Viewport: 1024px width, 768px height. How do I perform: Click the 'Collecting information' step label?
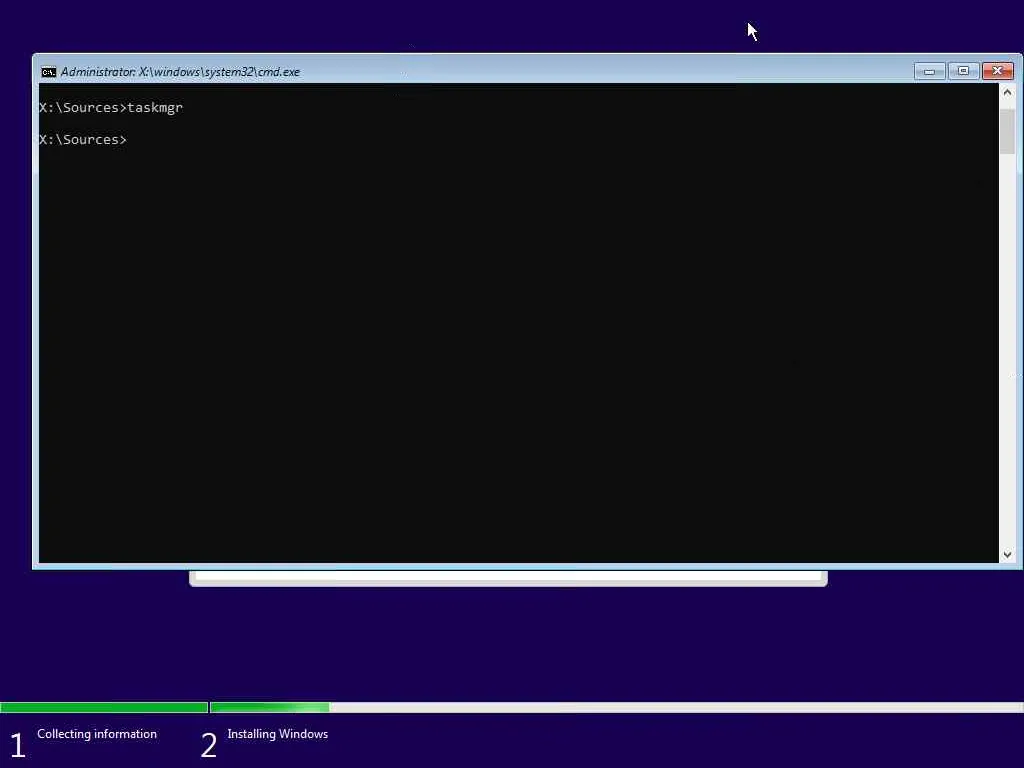point(97,734)
